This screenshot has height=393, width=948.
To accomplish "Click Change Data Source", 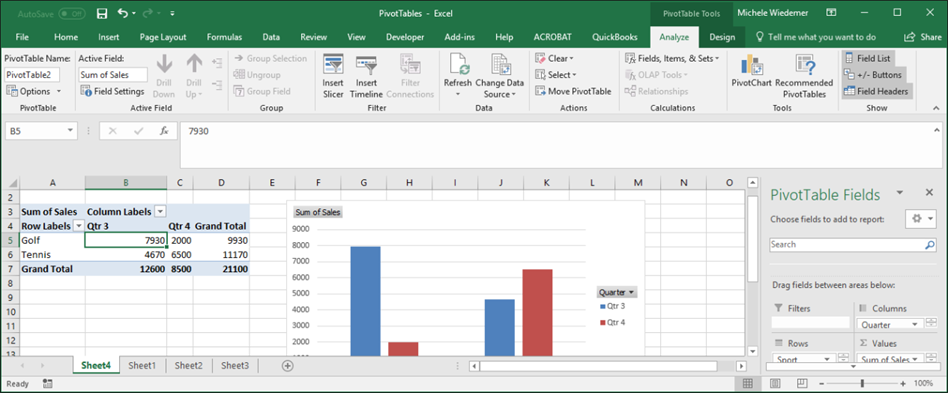I will [499, 77].
